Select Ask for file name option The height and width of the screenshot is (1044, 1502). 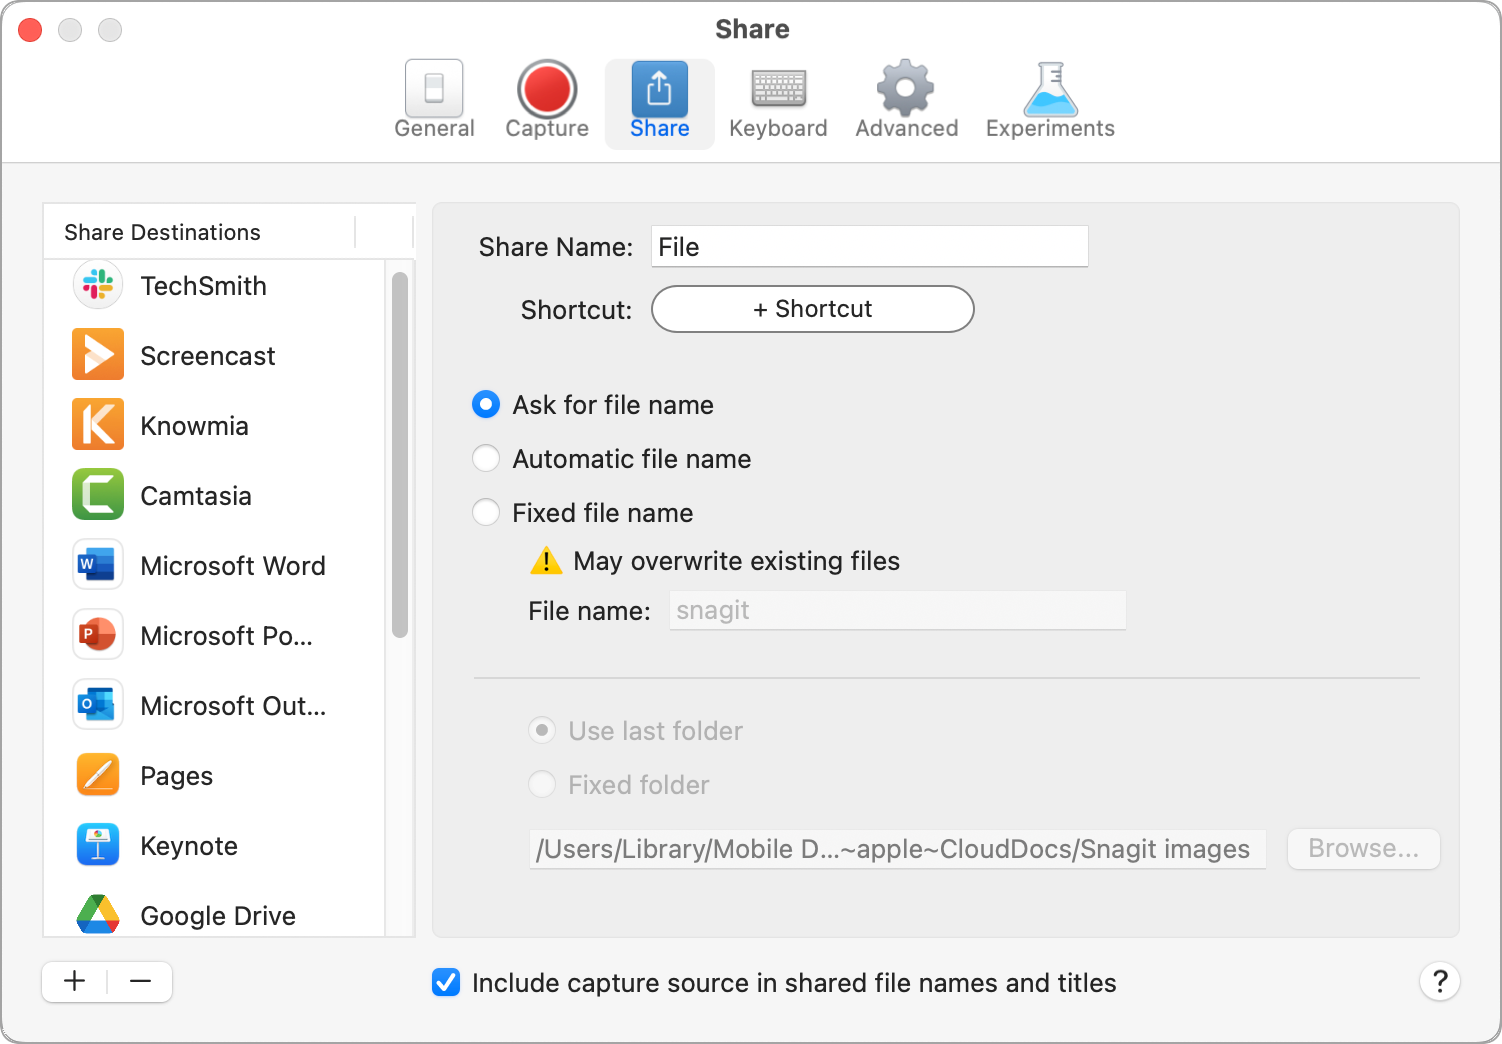tap(486, 405)
